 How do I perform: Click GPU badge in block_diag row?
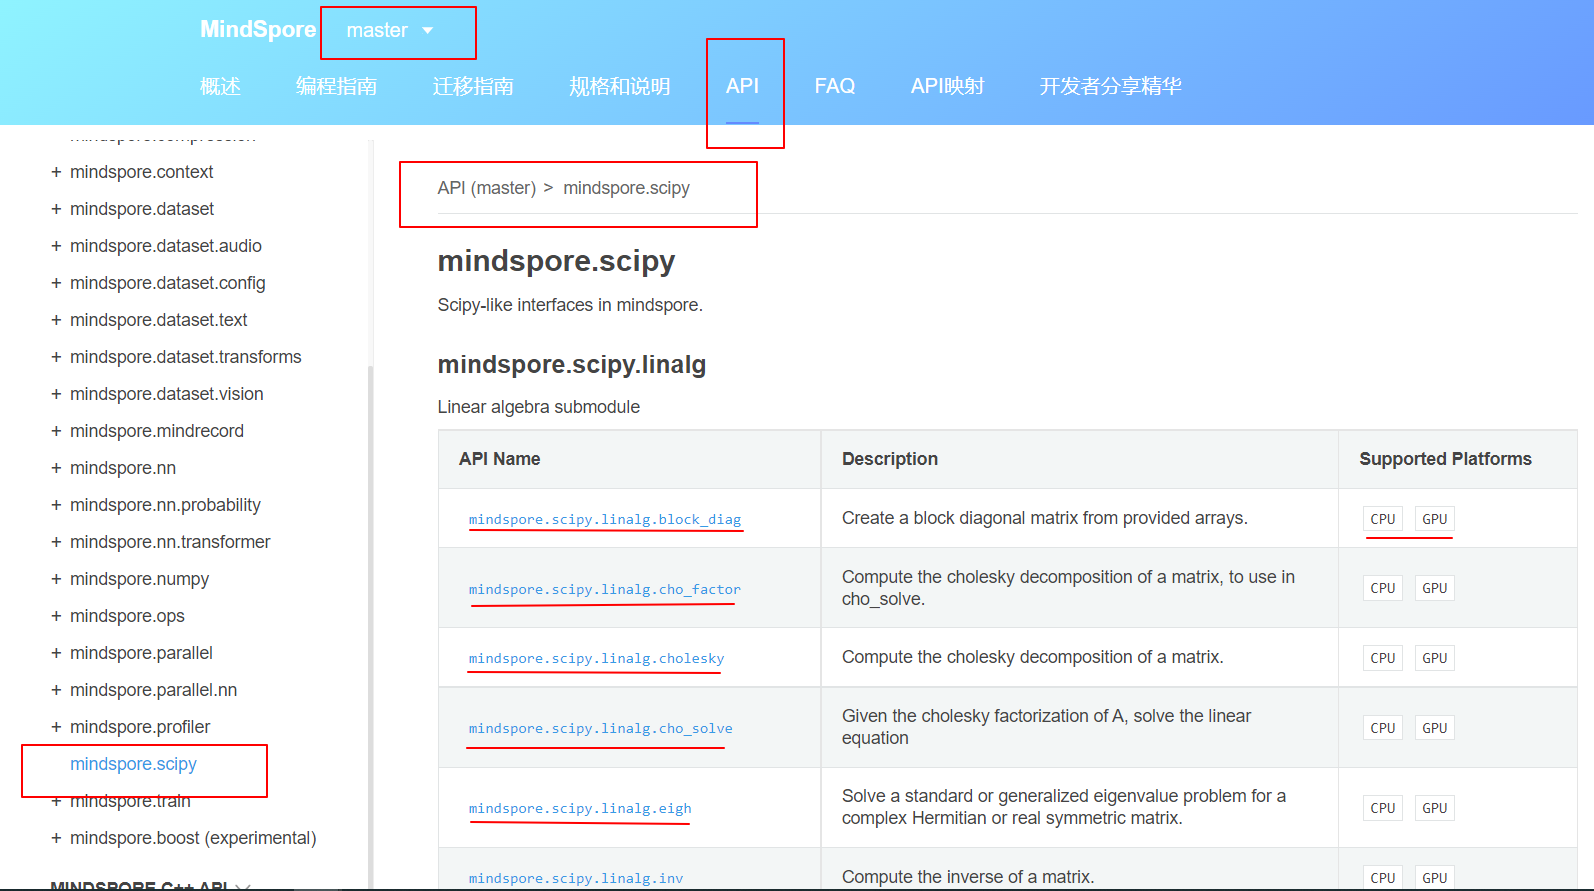click(1435, 519)
